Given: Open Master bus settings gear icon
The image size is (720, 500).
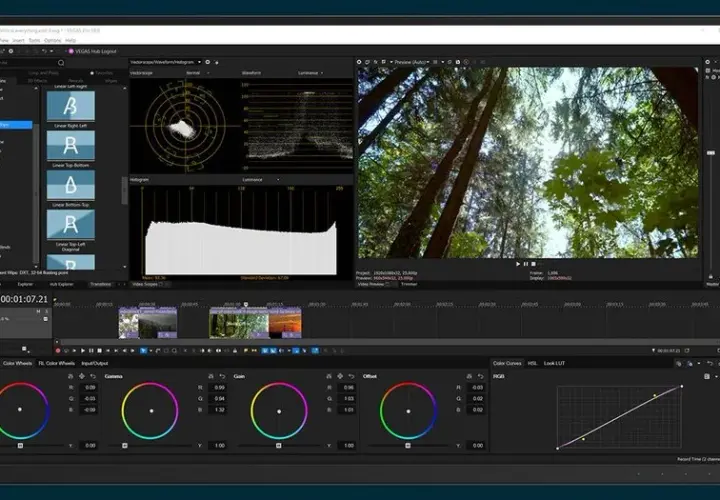Looking at the screenshot, I should point(708,62).
